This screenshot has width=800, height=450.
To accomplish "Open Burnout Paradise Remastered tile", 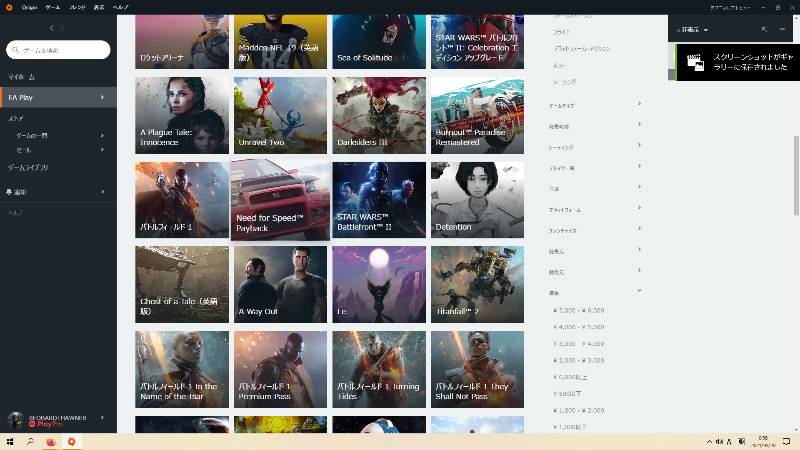I will (477, 115).
